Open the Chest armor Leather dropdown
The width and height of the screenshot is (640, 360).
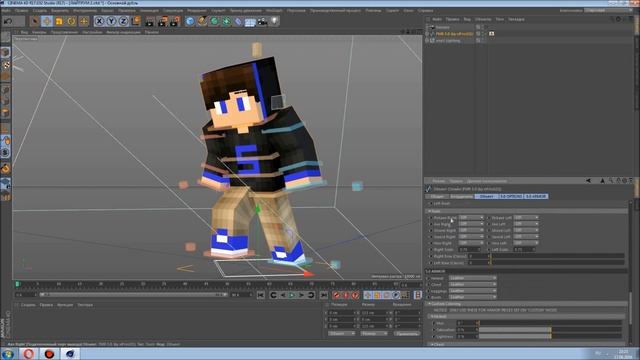(x=473, y=284)
